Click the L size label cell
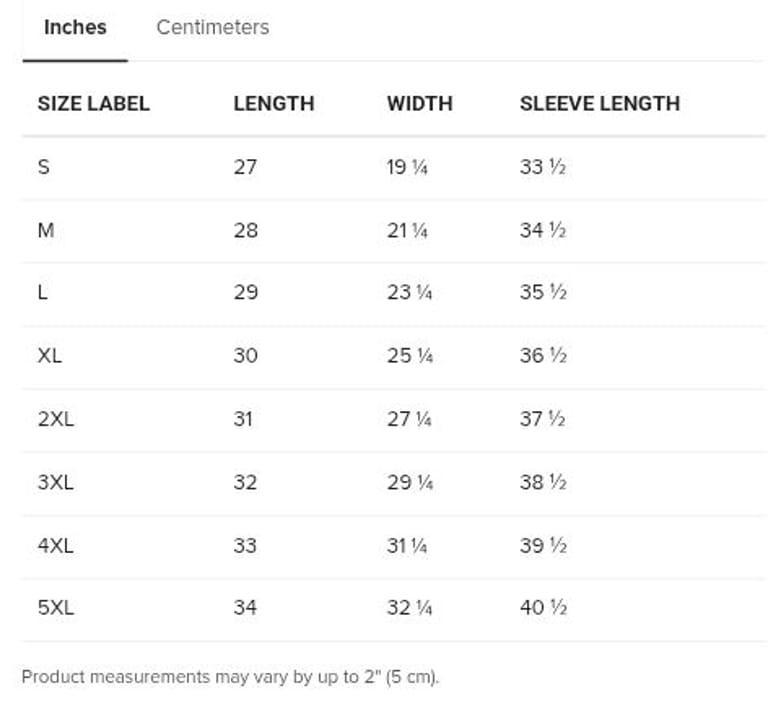 [43, 292]
